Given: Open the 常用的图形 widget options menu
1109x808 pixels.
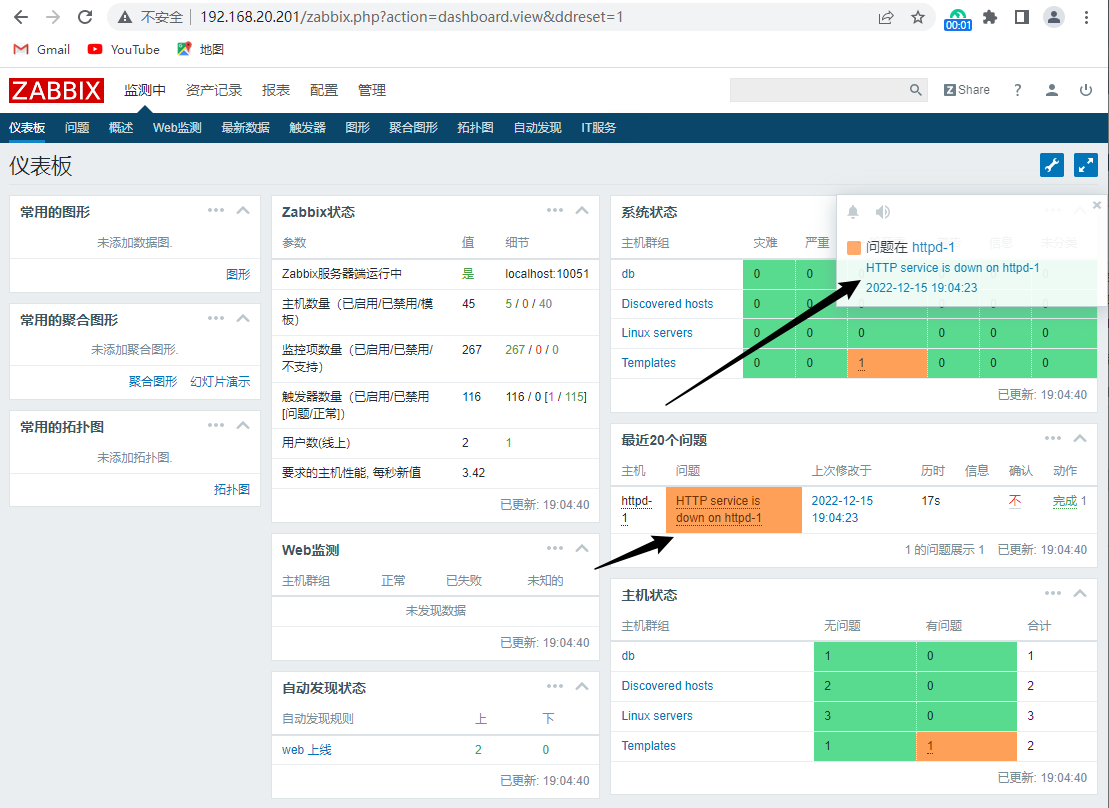Looking at the screenshot, I should coord(216,210).
